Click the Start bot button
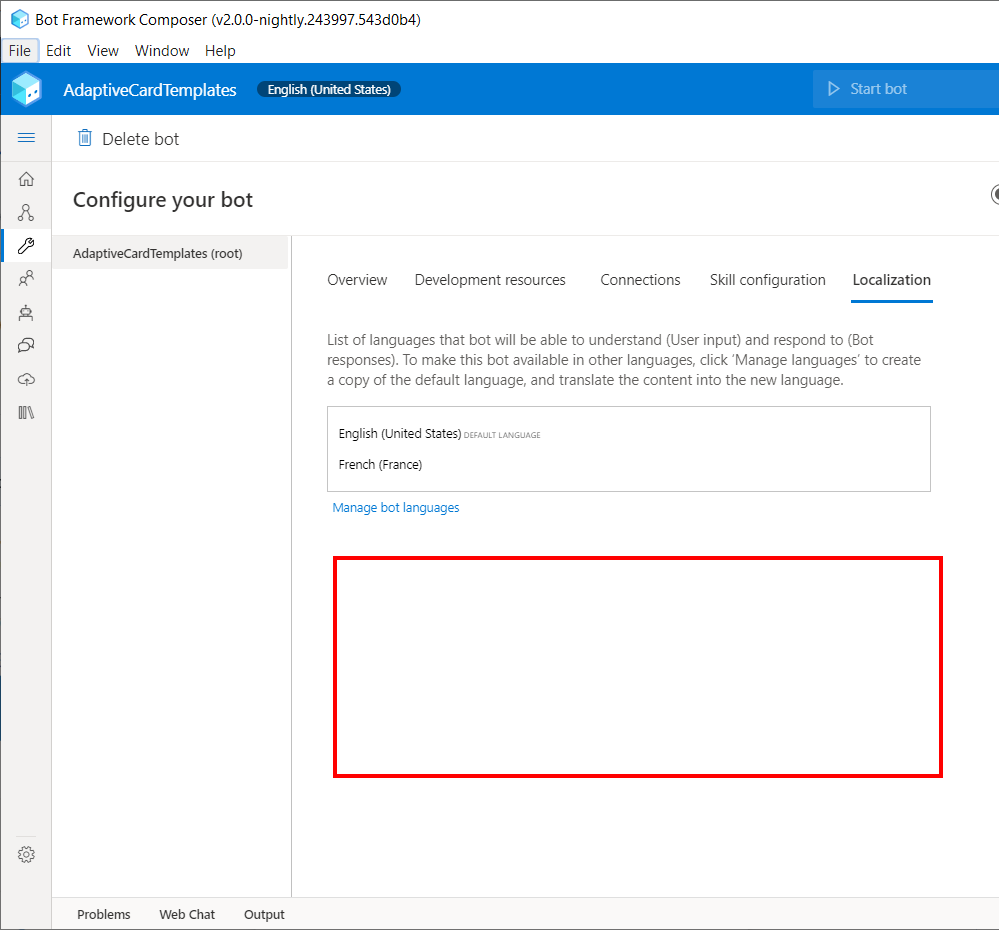 (x=905, y=89)
